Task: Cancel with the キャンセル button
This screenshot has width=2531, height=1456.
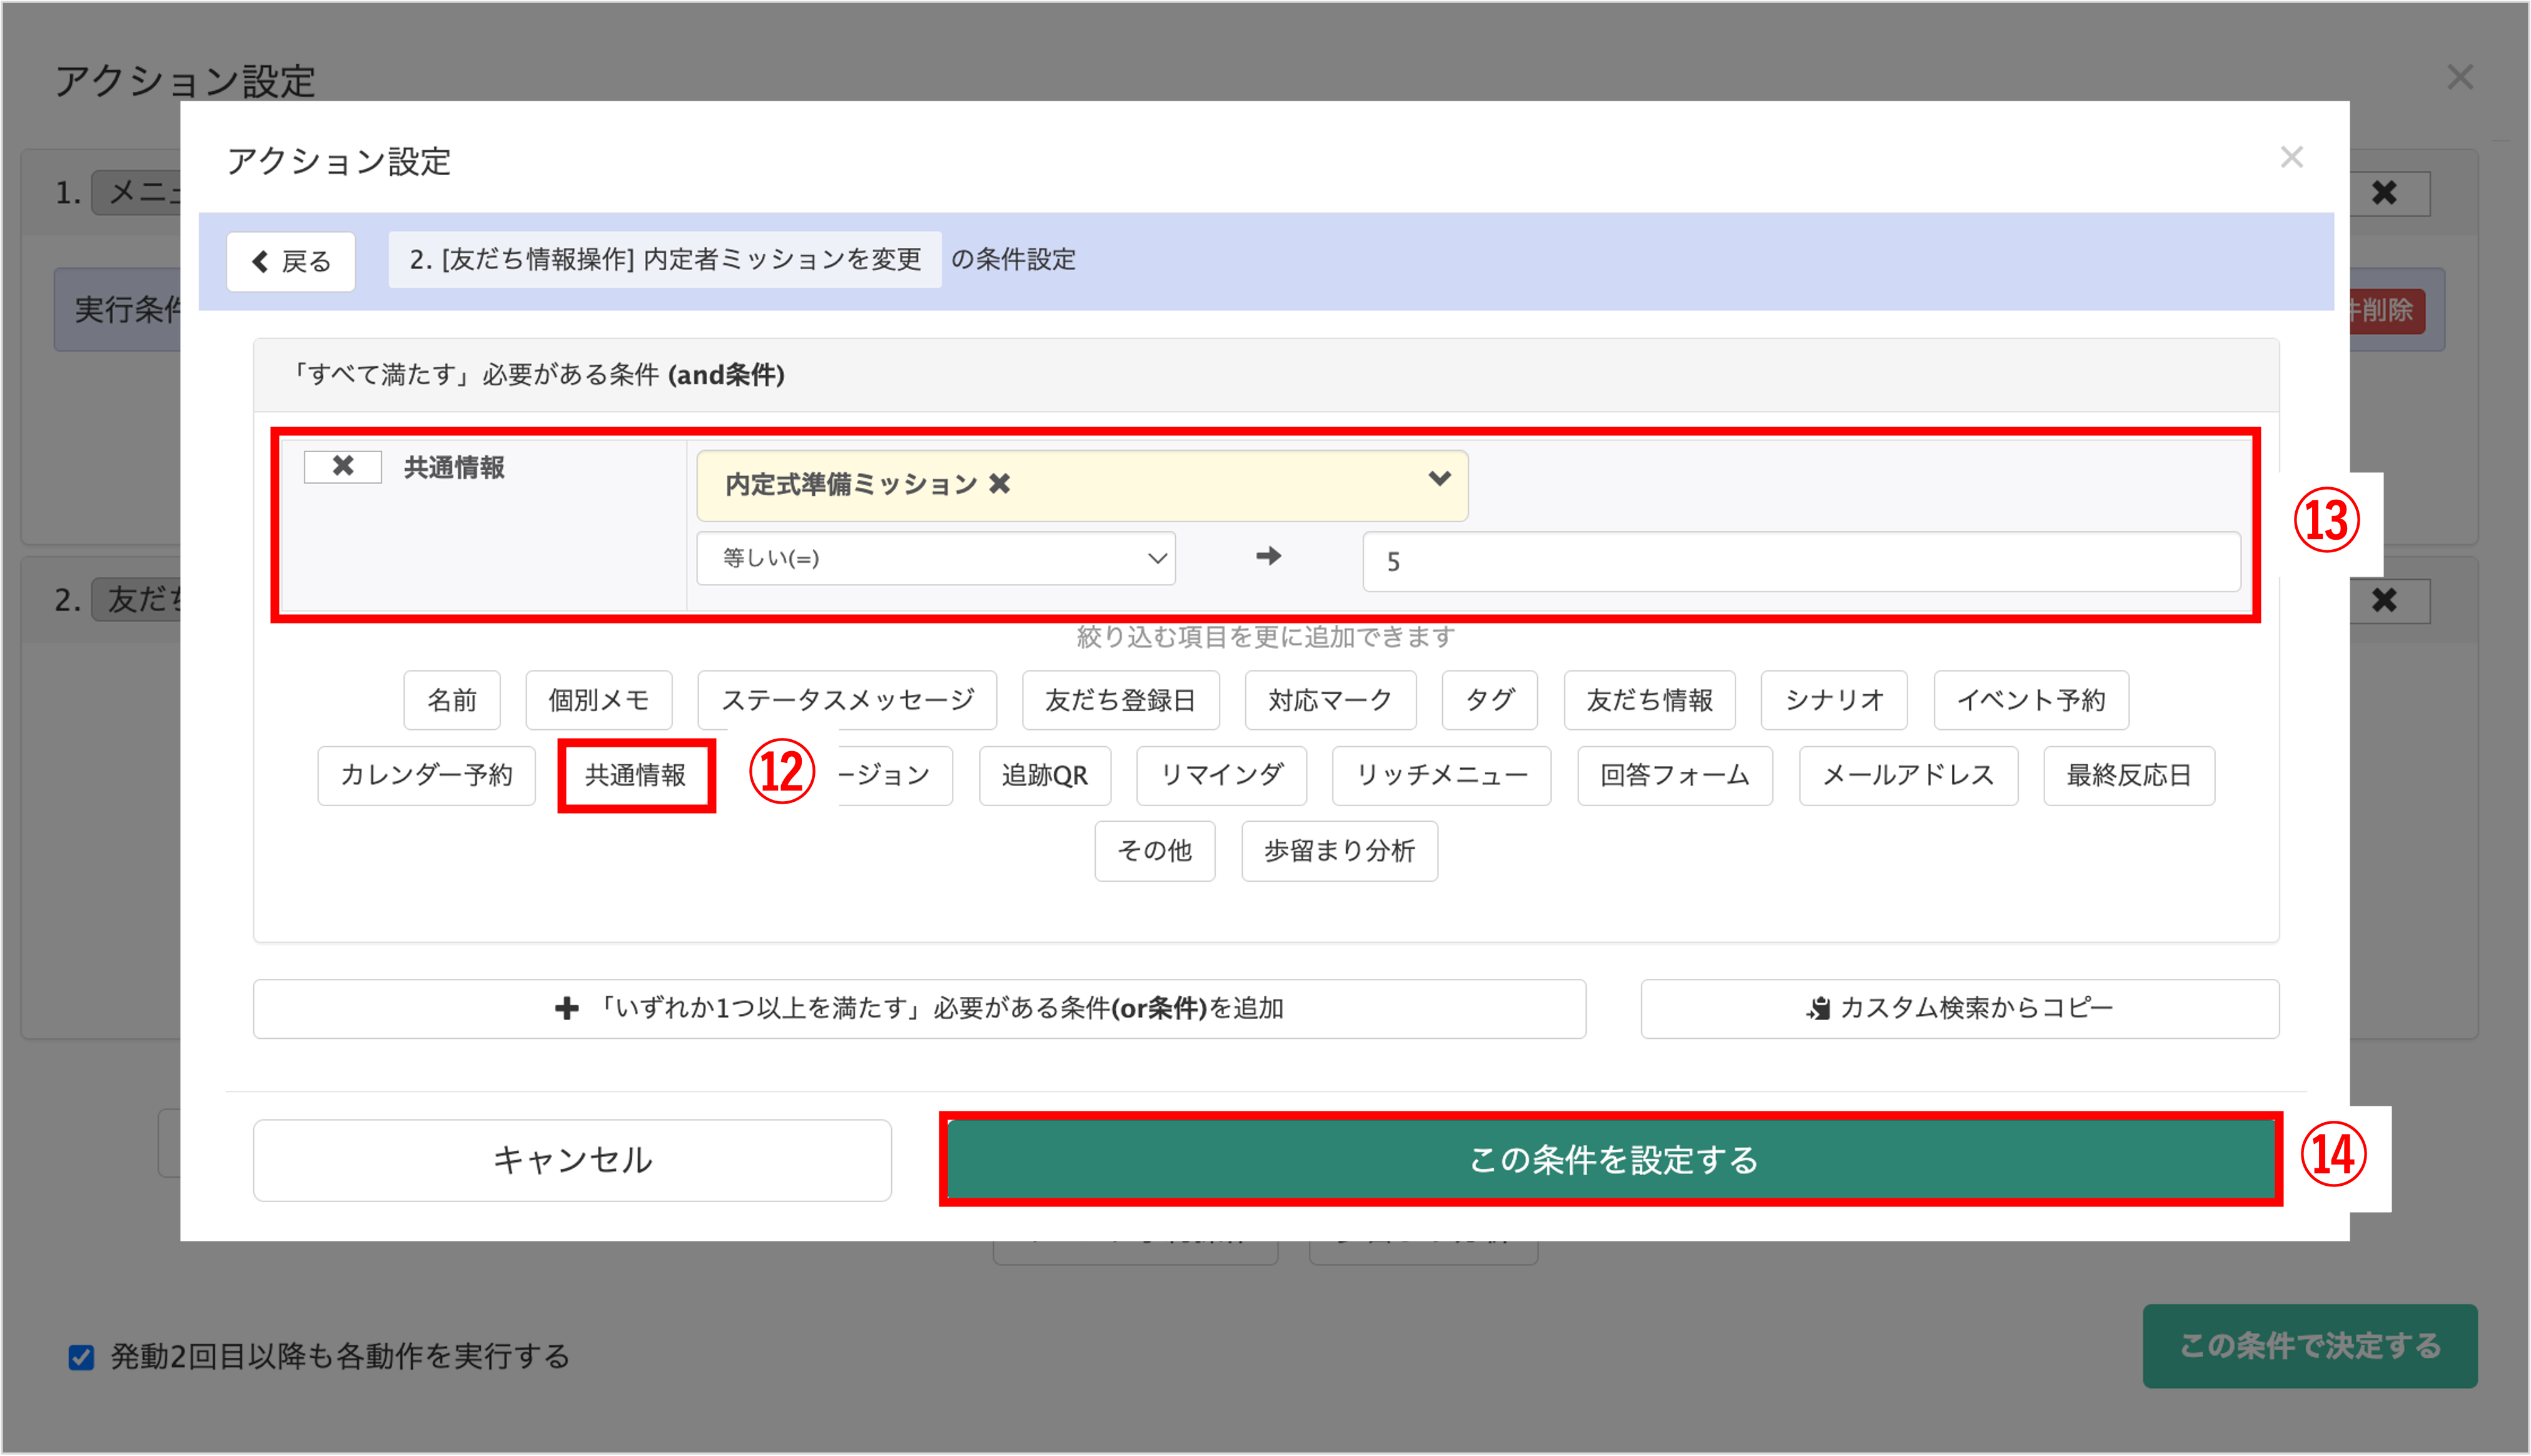Action: (x=572, y=1160)
